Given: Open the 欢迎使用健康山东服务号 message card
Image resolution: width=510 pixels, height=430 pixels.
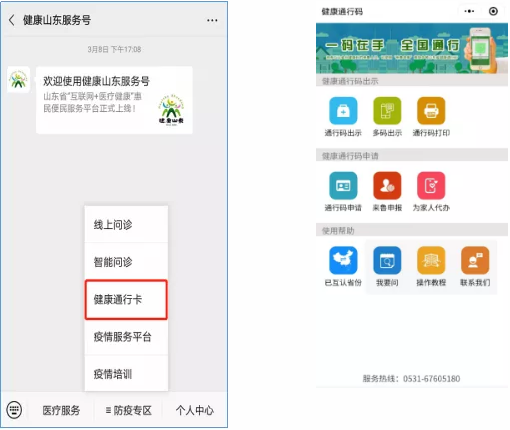Looking at the screenshot, I should pyautogui.click(x=114, y=100).
